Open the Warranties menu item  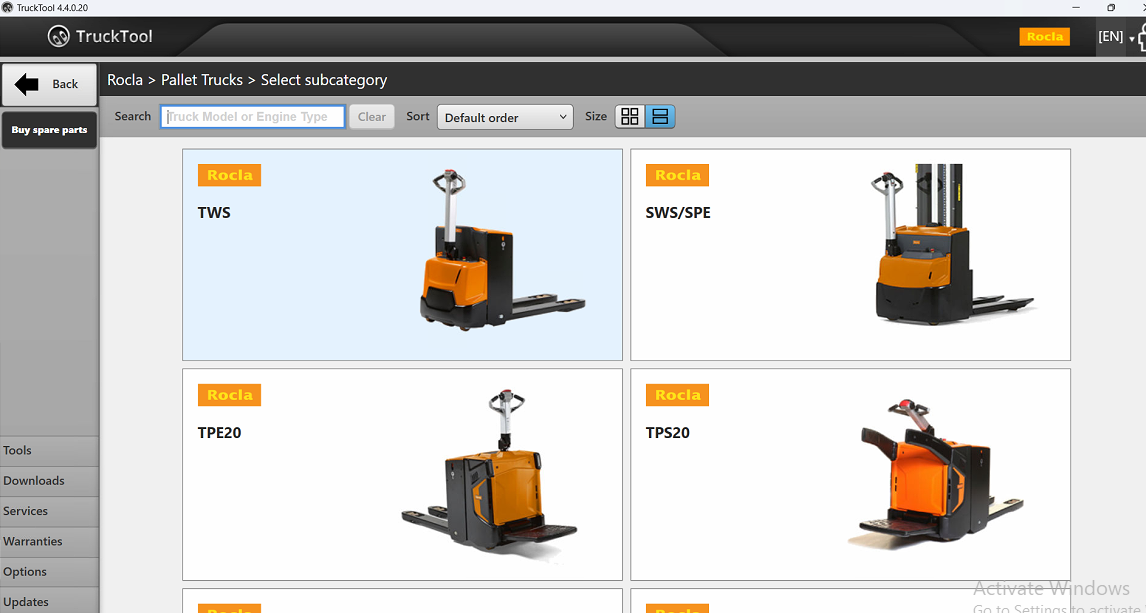coord(49,541)
